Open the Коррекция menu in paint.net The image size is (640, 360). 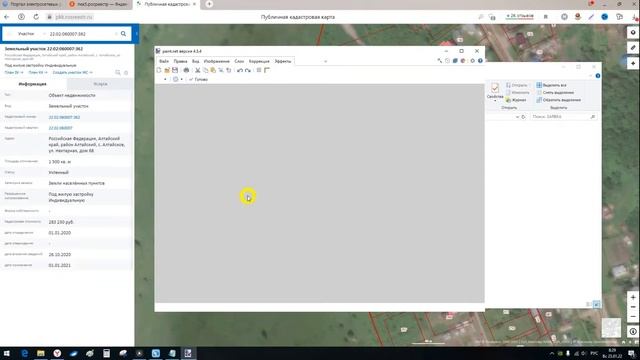(259, 61)
